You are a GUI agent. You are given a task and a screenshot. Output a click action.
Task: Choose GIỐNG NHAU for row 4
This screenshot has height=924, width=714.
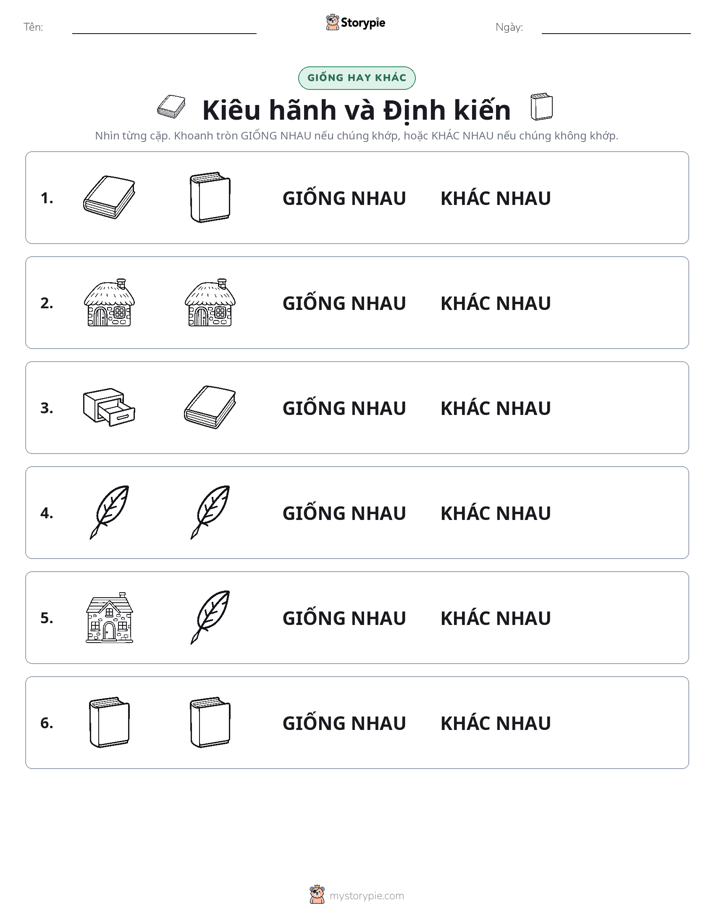click(344, 513)
